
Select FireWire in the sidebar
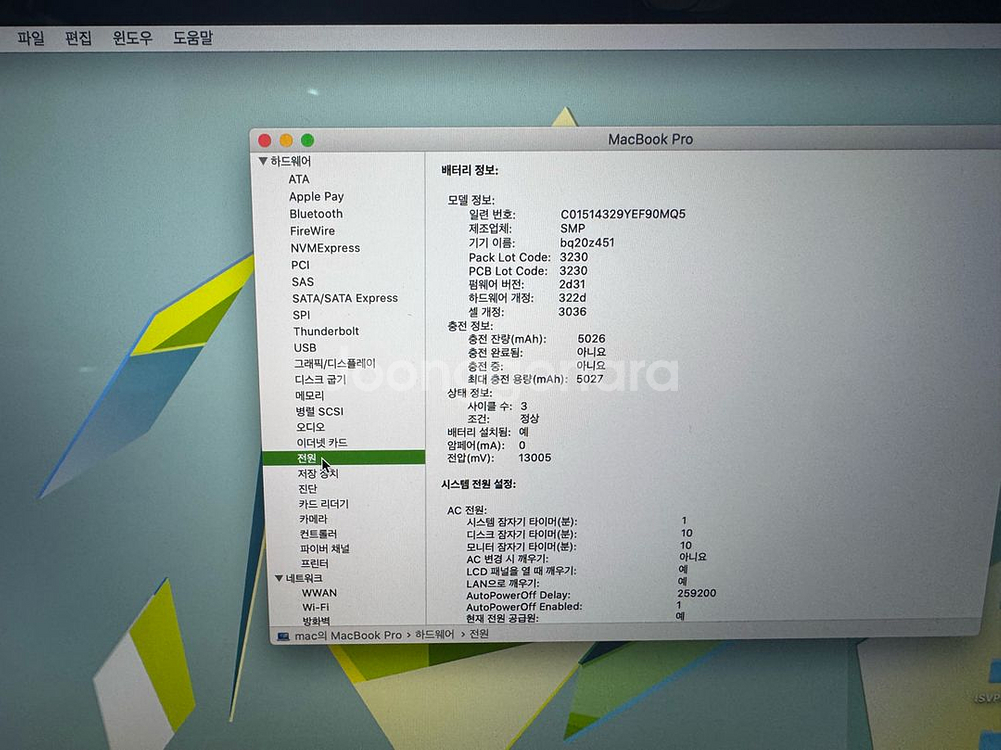pos(312,231)
